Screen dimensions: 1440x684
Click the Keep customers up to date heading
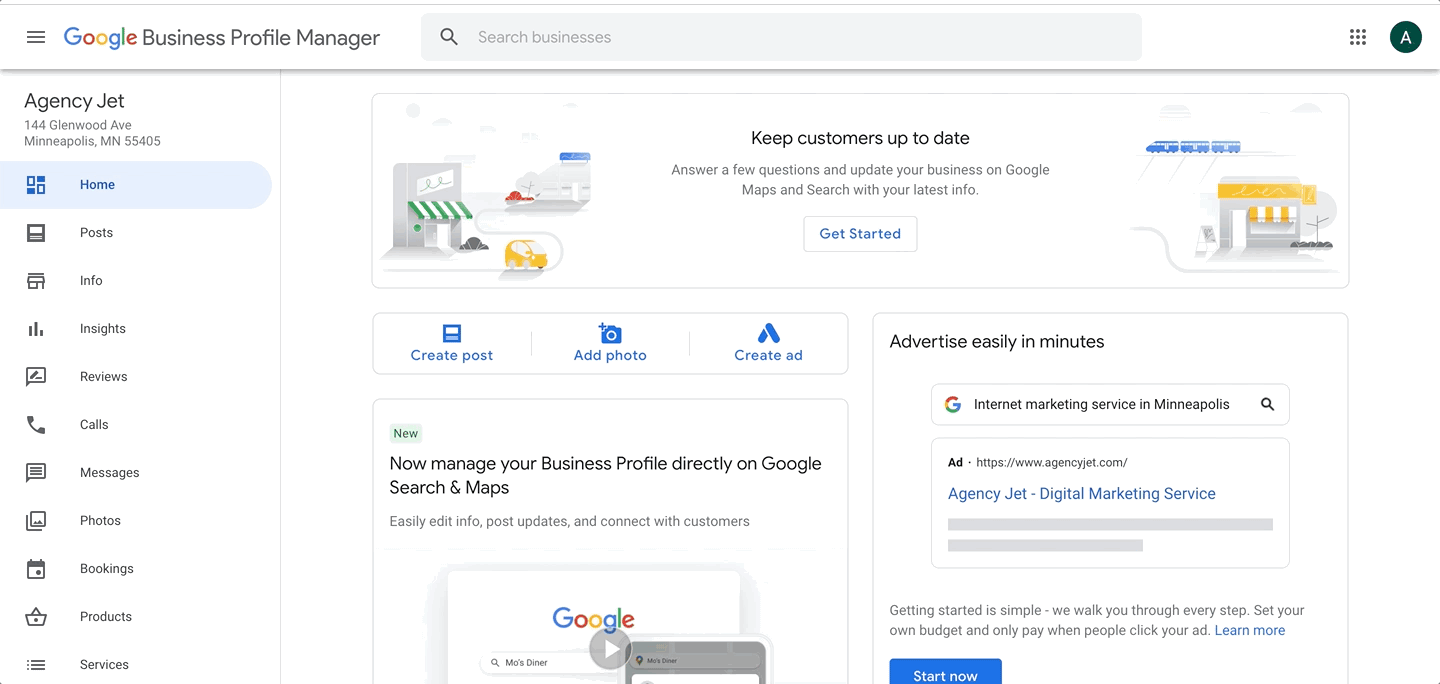(860, 138)
